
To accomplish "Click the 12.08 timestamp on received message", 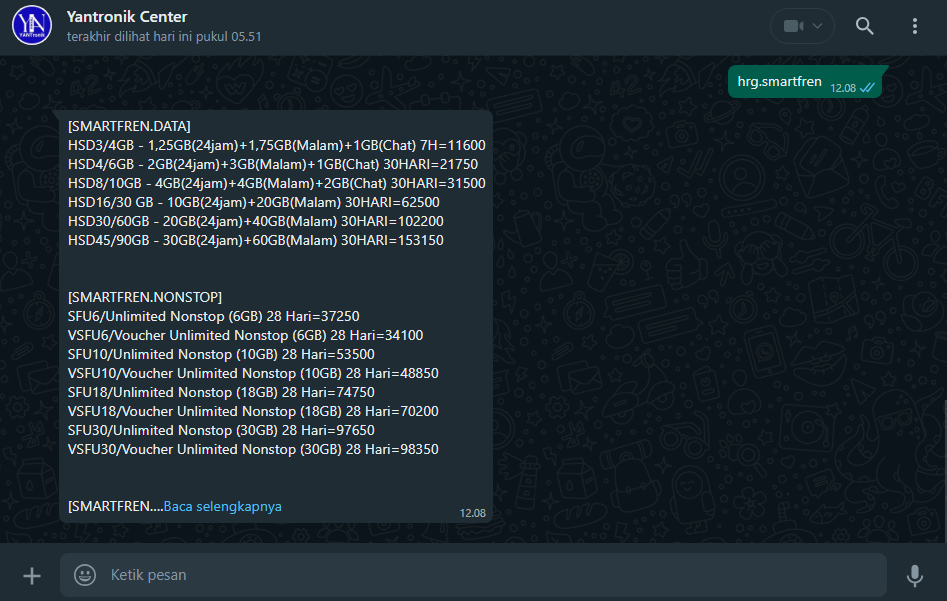I will point(472,513).
